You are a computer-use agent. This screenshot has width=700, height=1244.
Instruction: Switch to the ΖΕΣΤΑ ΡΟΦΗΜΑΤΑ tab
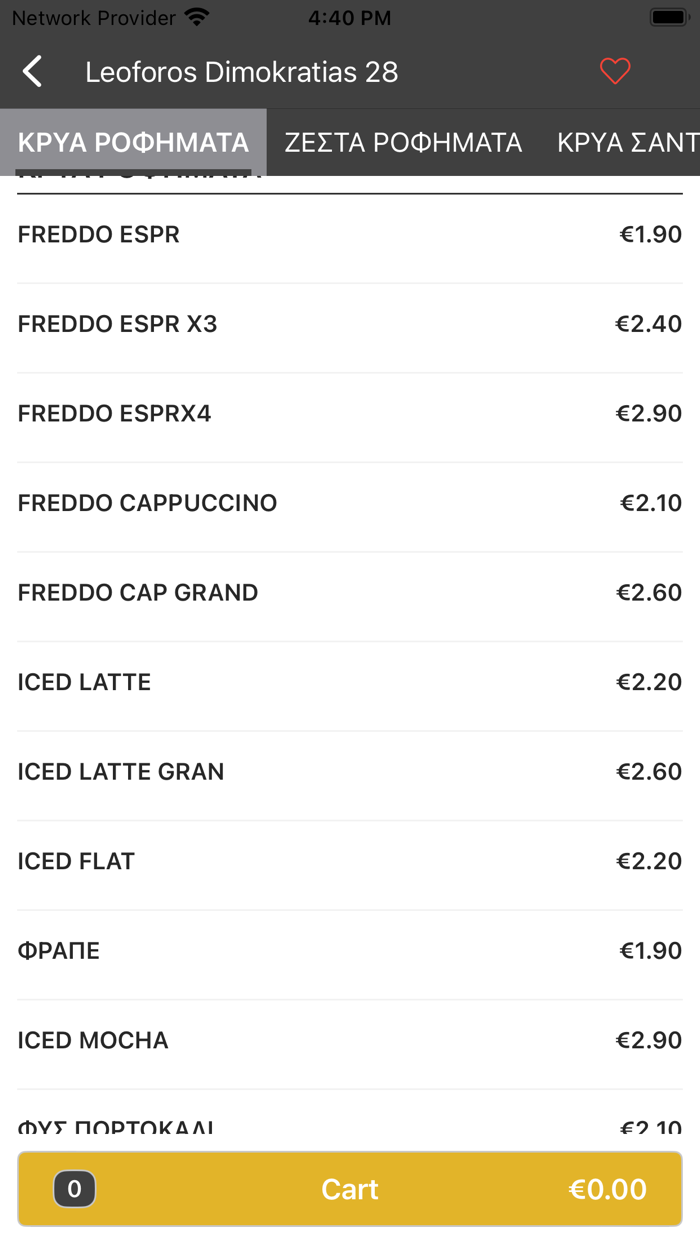(x=404, y=142)
